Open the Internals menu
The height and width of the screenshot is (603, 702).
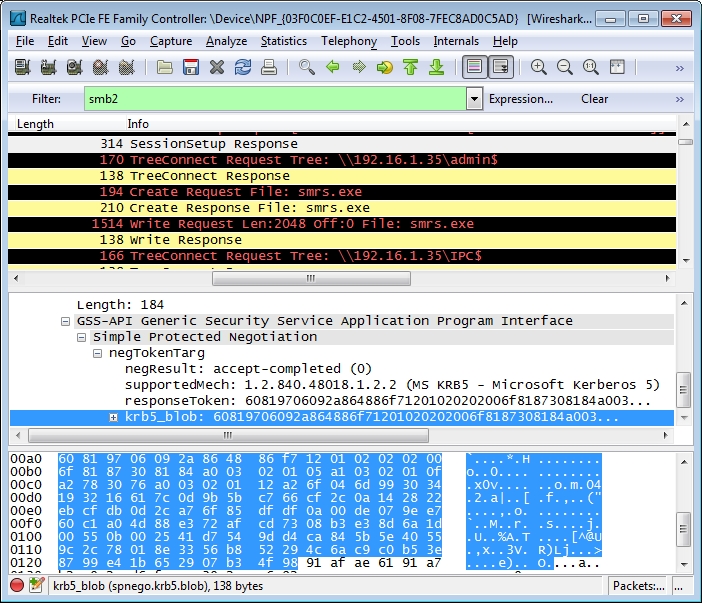[456, 41]
